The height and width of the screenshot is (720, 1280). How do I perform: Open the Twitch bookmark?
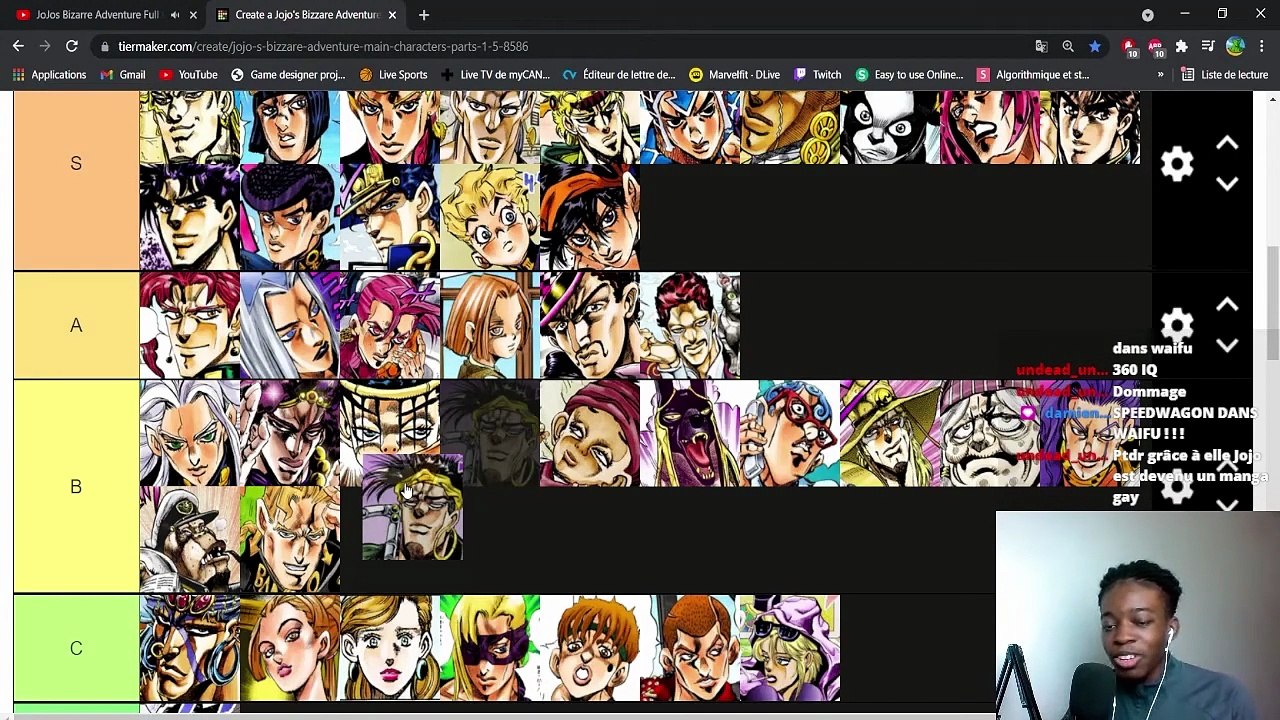817,75
